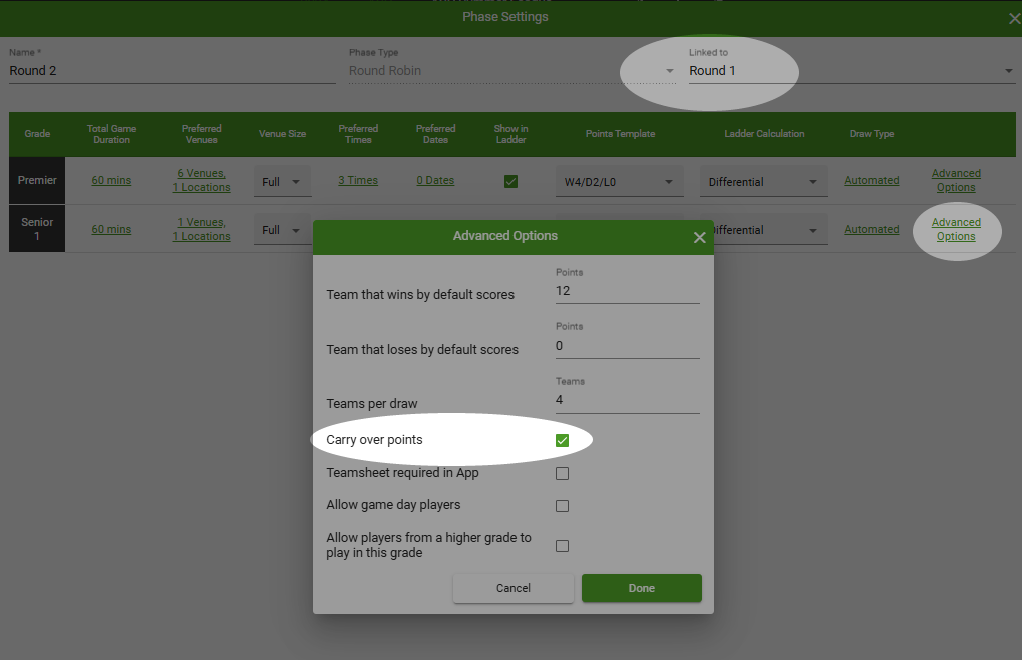This screenshot has width=1022, height=660.
Task: Open Senior 1 Ladder Calculation dropdown
Action: [x=770, y=230]
